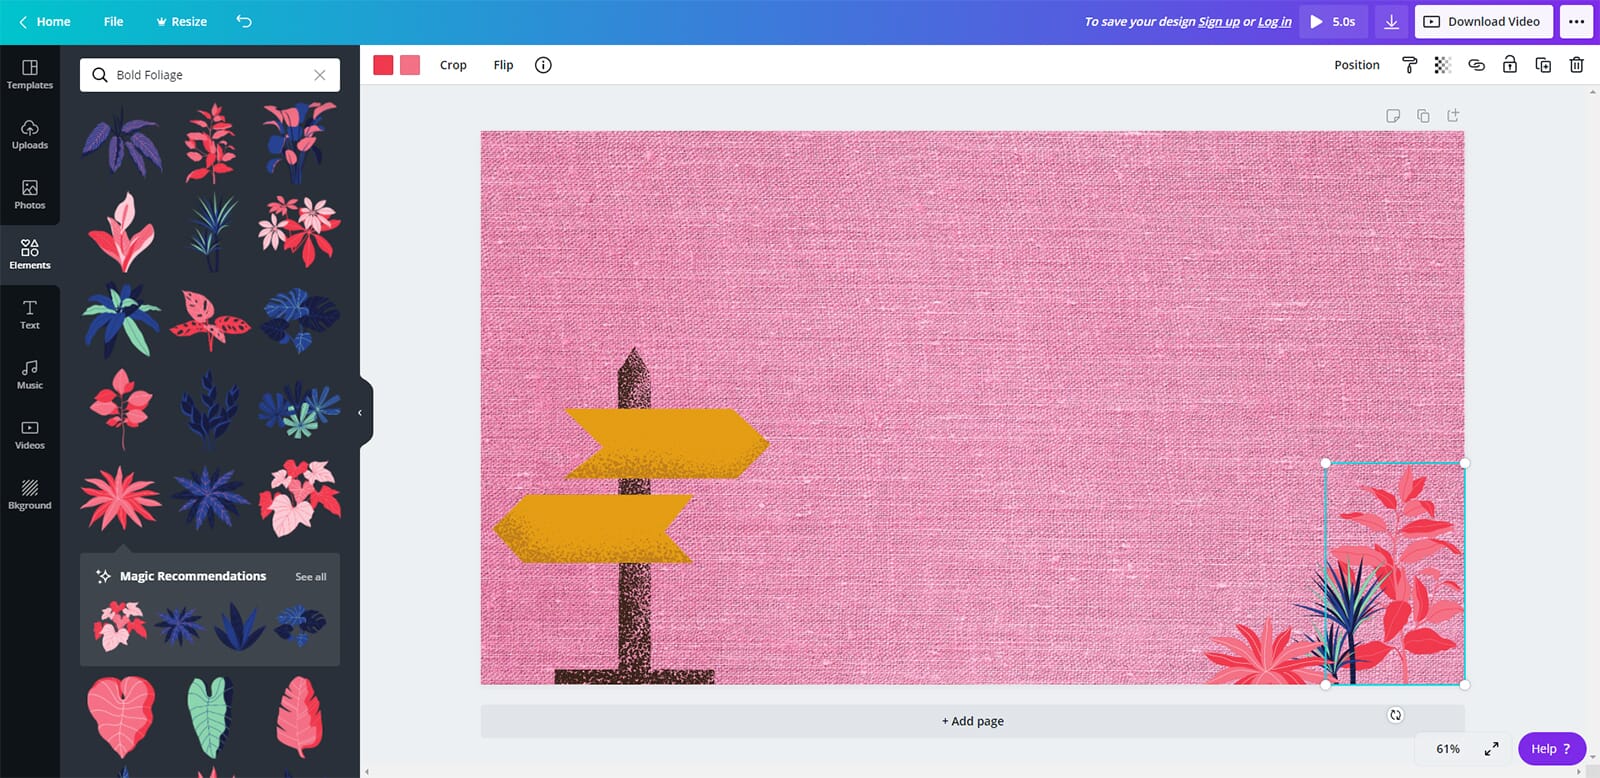1600x778 pixels.
Task: Click the copy style paint roller icon
Action: (x=1409, y=65)
